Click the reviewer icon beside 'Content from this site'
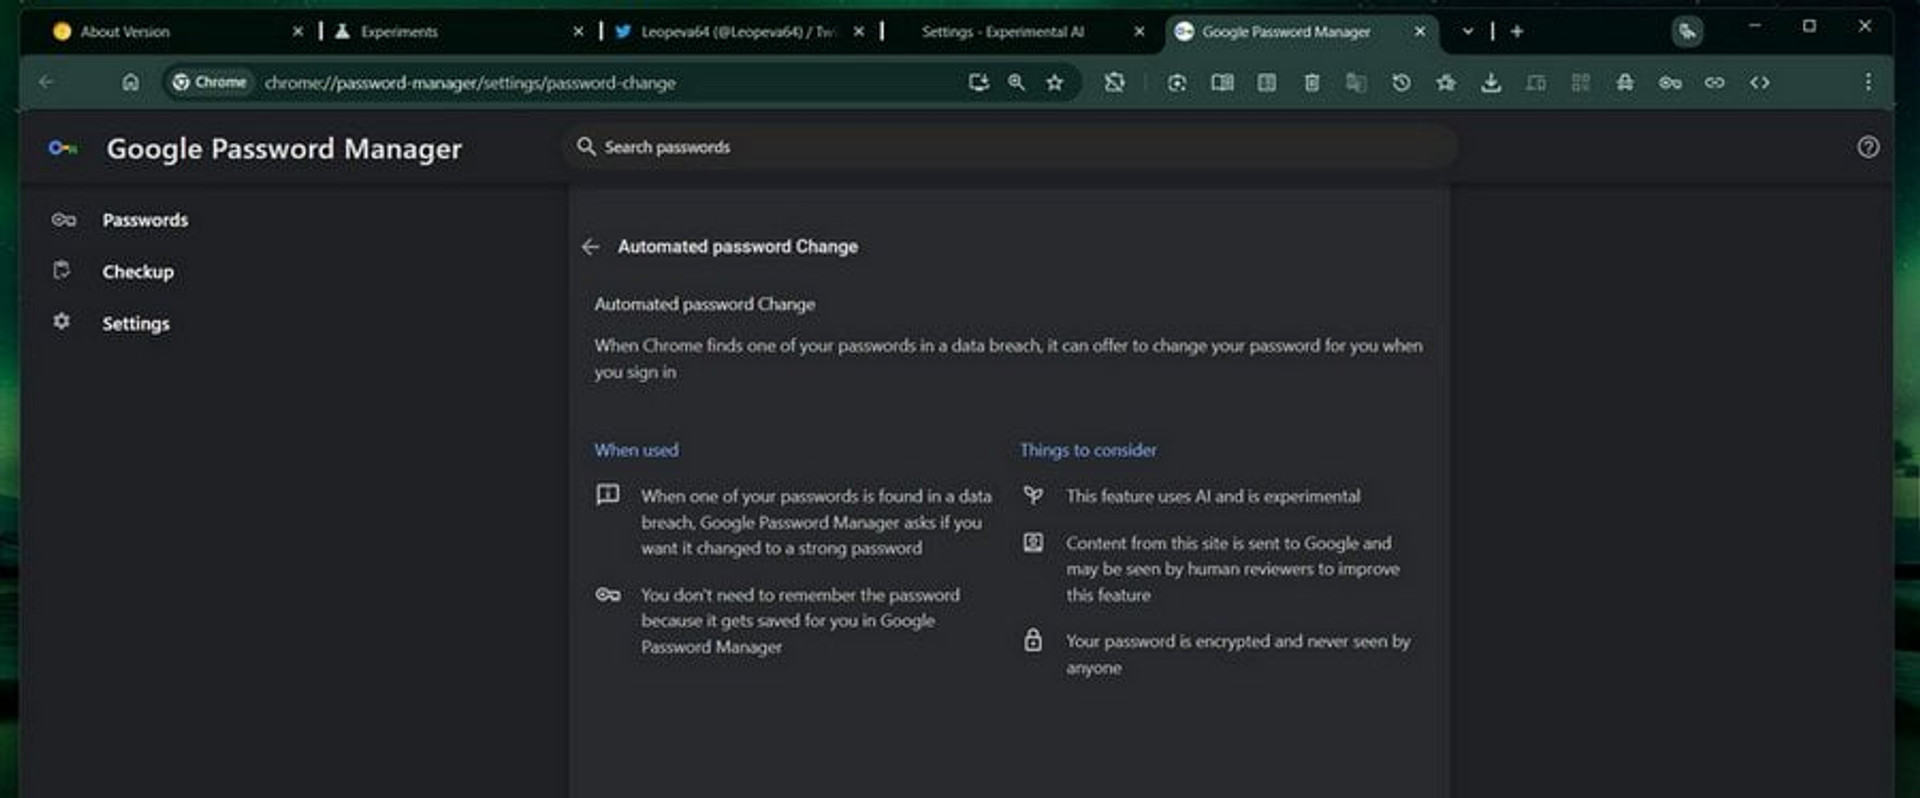This screenshot has width=1920, height=798. 1033,542
